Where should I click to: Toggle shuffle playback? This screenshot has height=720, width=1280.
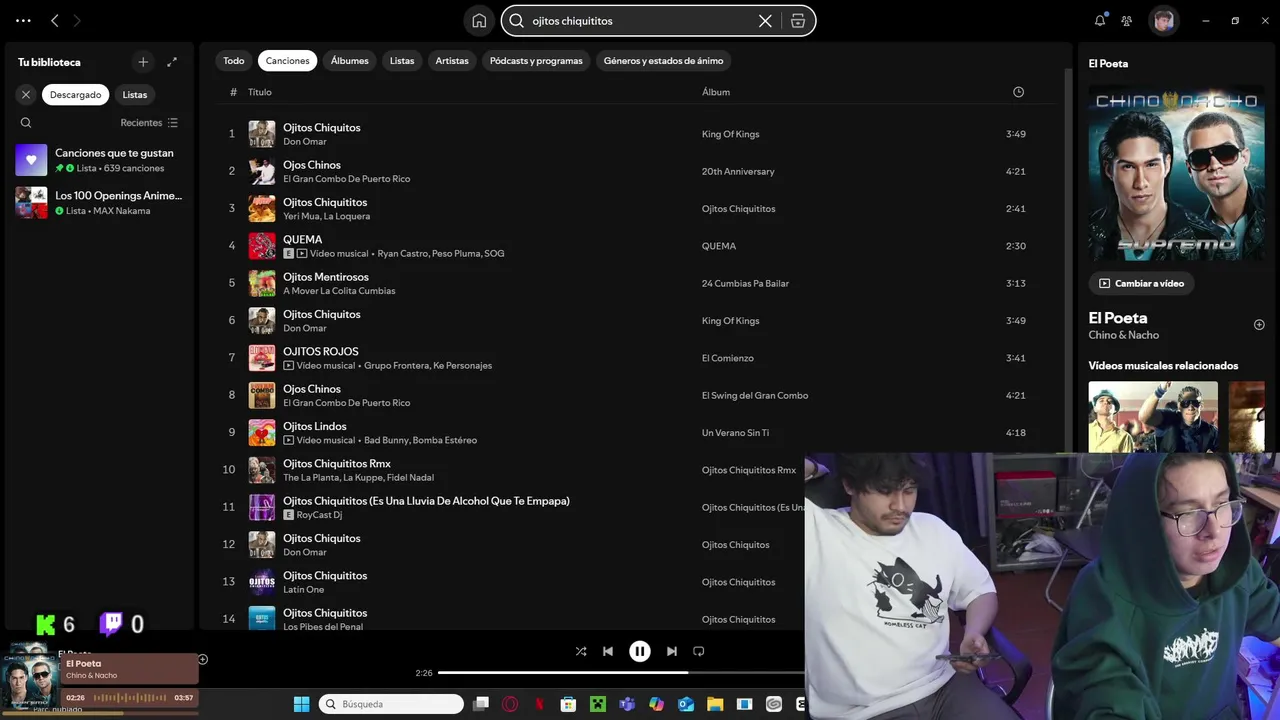[581, 651]
